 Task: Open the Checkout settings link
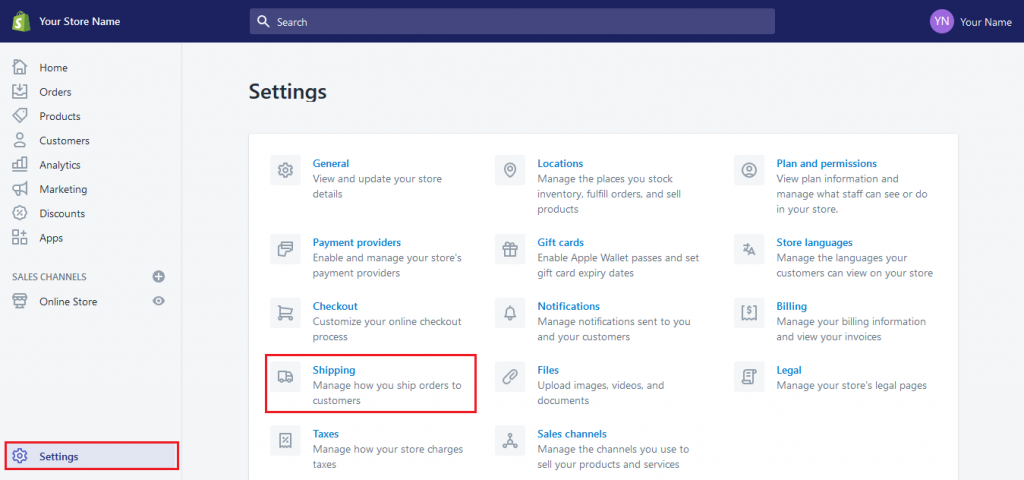(x=335, y=306)
